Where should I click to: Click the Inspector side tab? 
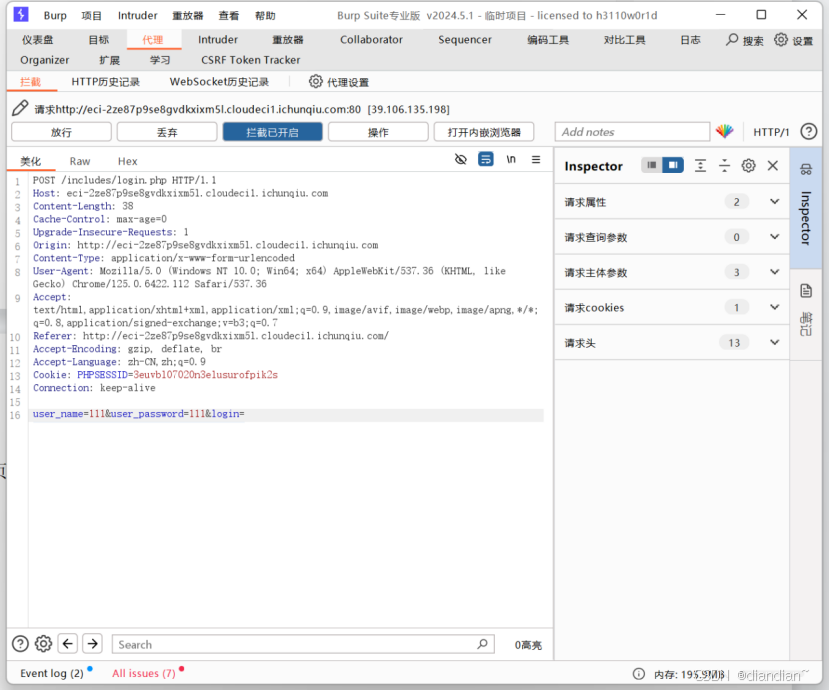[x=806, y=208]
